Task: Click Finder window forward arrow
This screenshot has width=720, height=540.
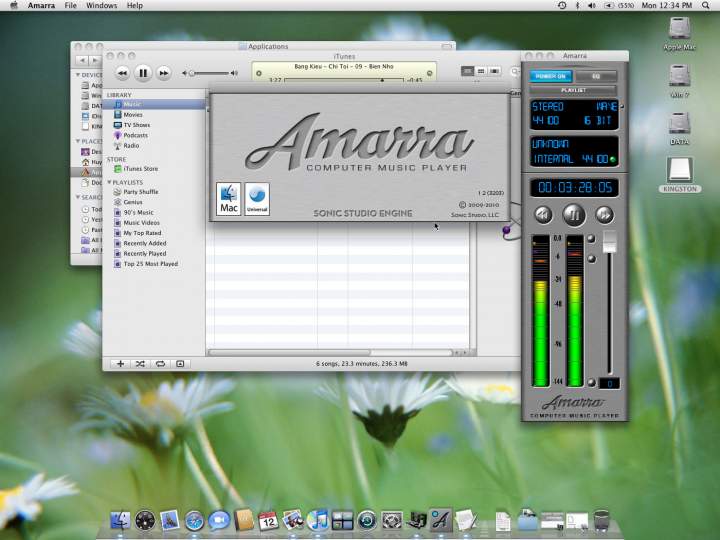Action: [95, 60]
